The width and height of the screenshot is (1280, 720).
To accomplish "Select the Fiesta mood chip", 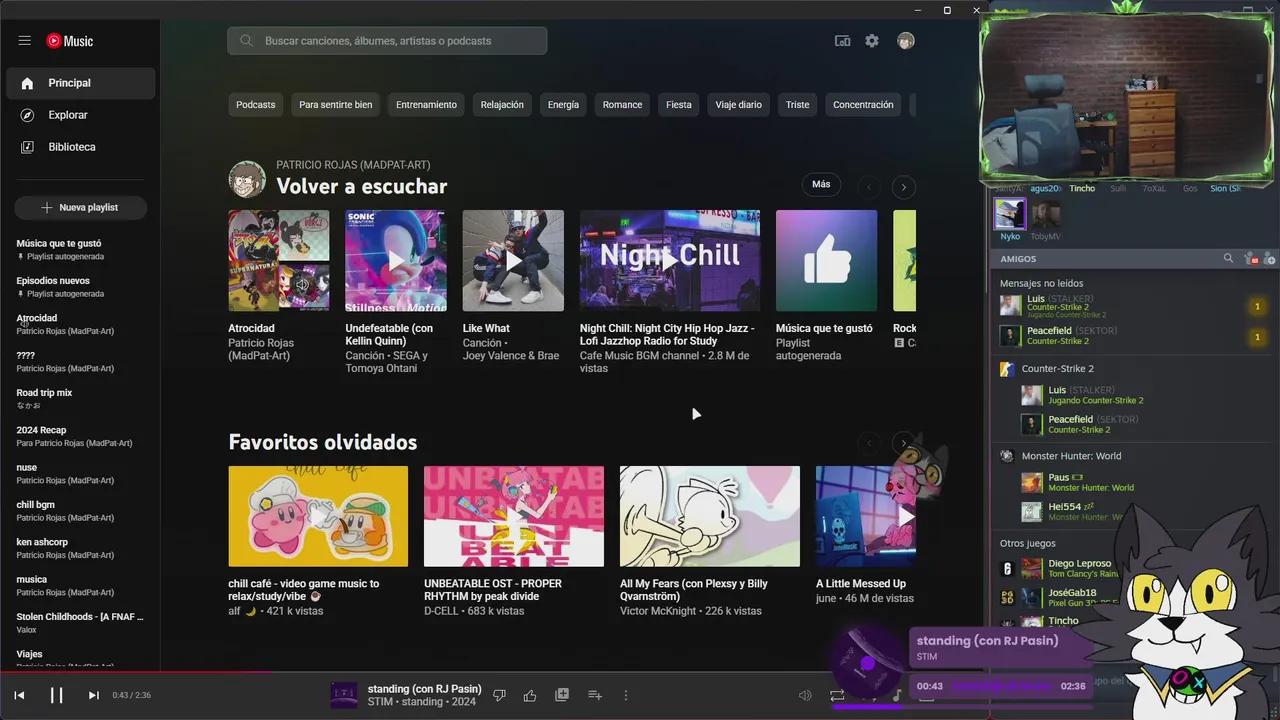I will coord(679,105).
